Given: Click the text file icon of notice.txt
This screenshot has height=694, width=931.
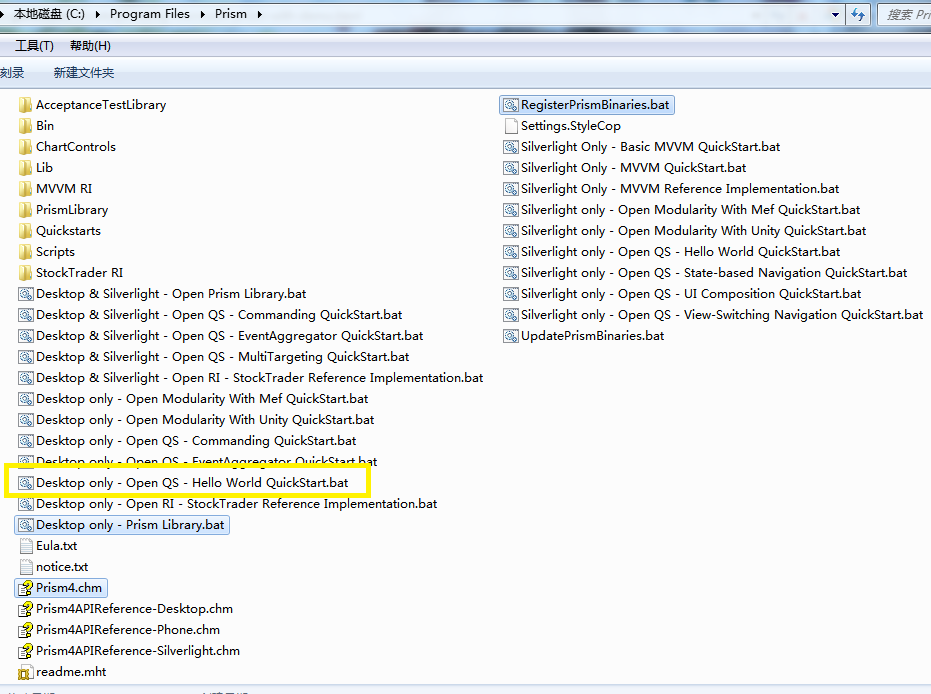Looking at the screenshot, I should pyautogui.click(x=26, y=567).
